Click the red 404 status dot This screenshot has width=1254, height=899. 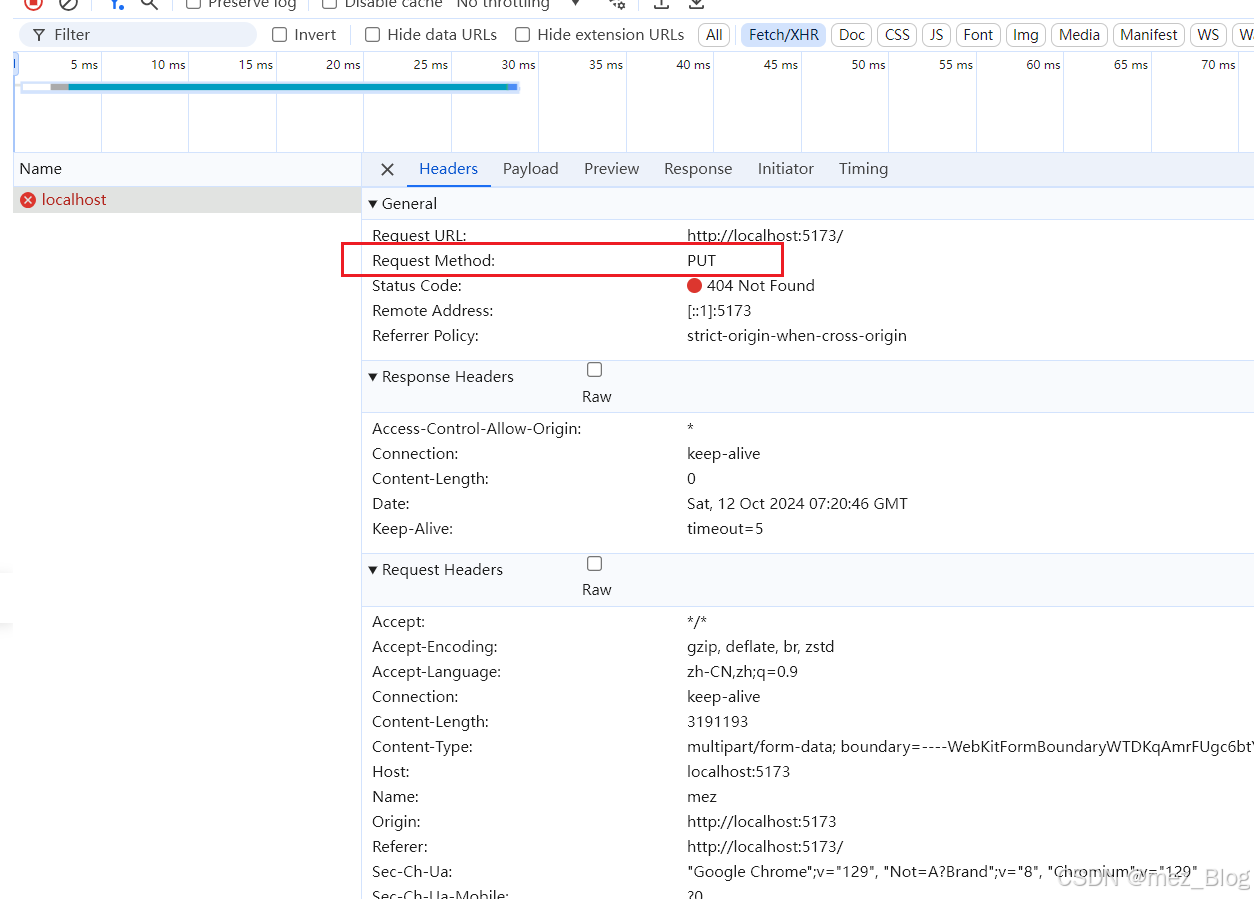tap(695, 286)
